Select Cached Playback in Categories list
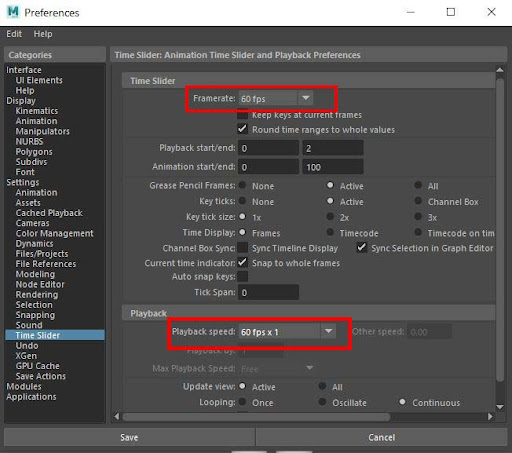Viewport: 512px width, 453px height. (49, 213)
